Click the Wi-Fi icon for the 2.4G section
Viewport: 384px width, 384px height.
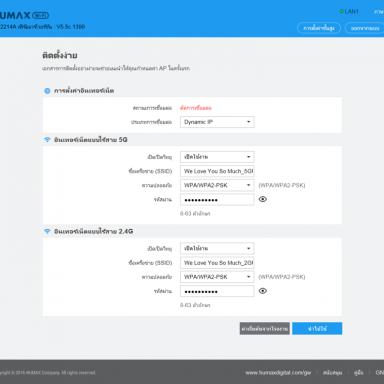tap(47, 231)
